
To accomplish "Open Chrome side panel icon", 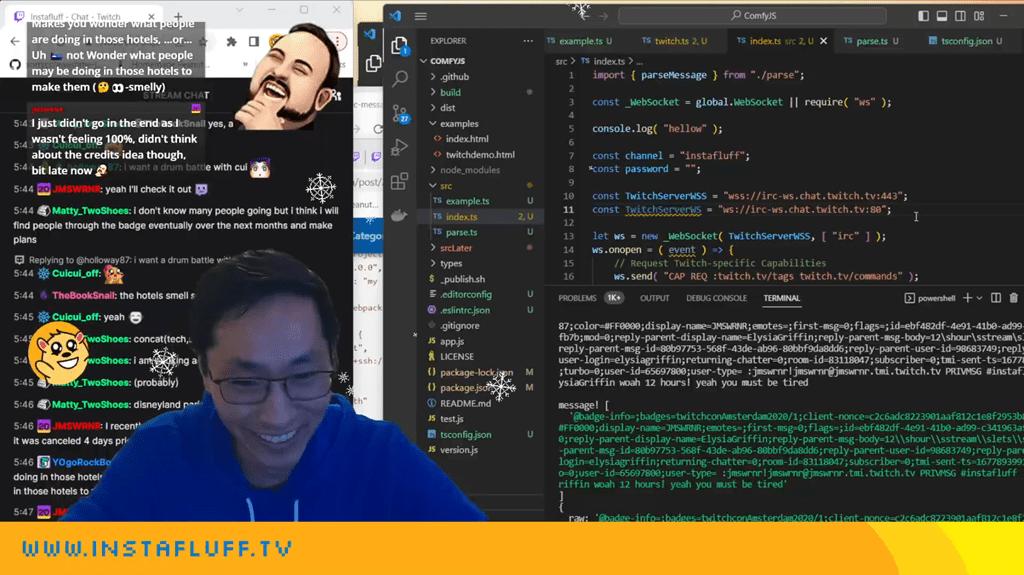I will pos(254,42).
